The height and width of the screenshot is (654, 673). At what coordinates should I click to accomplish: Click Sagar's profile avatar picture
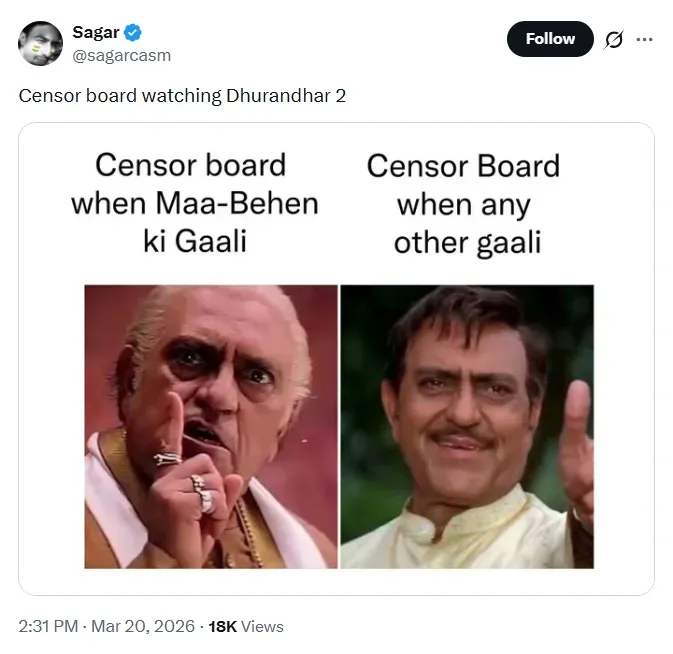click(x=40, y=41)
